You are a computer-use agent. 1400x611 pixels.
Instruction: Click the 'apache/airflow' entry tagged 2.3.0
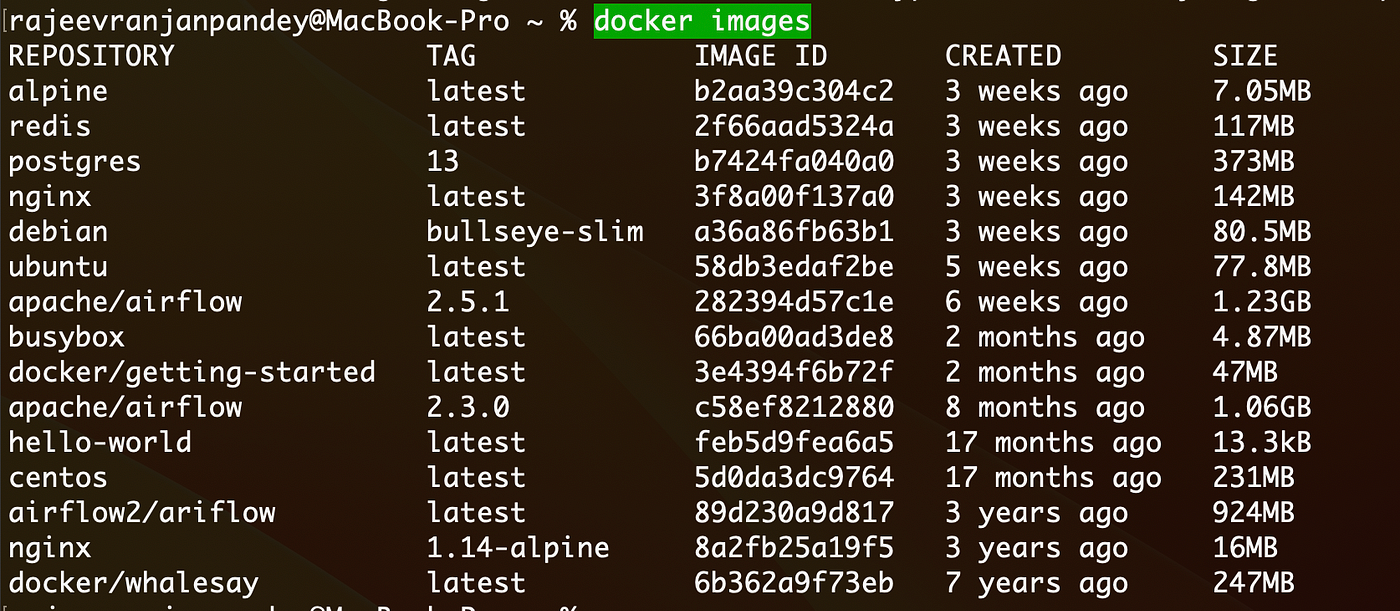pyautogui.click(x=125, y=408)
